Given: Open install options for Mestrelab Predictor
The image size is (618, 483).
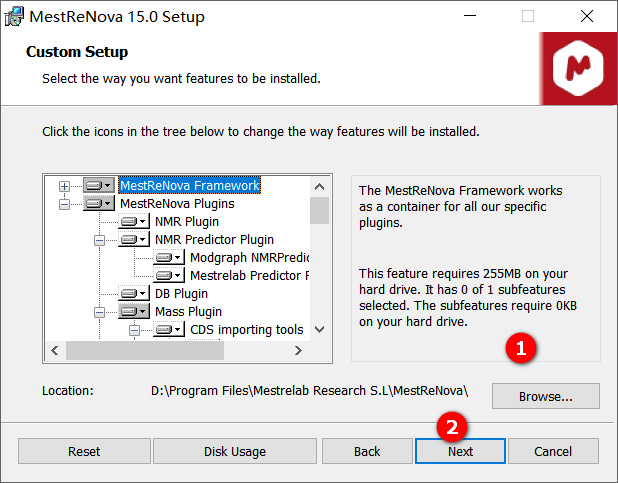Looking at the screenshot, I should [169, 275].
